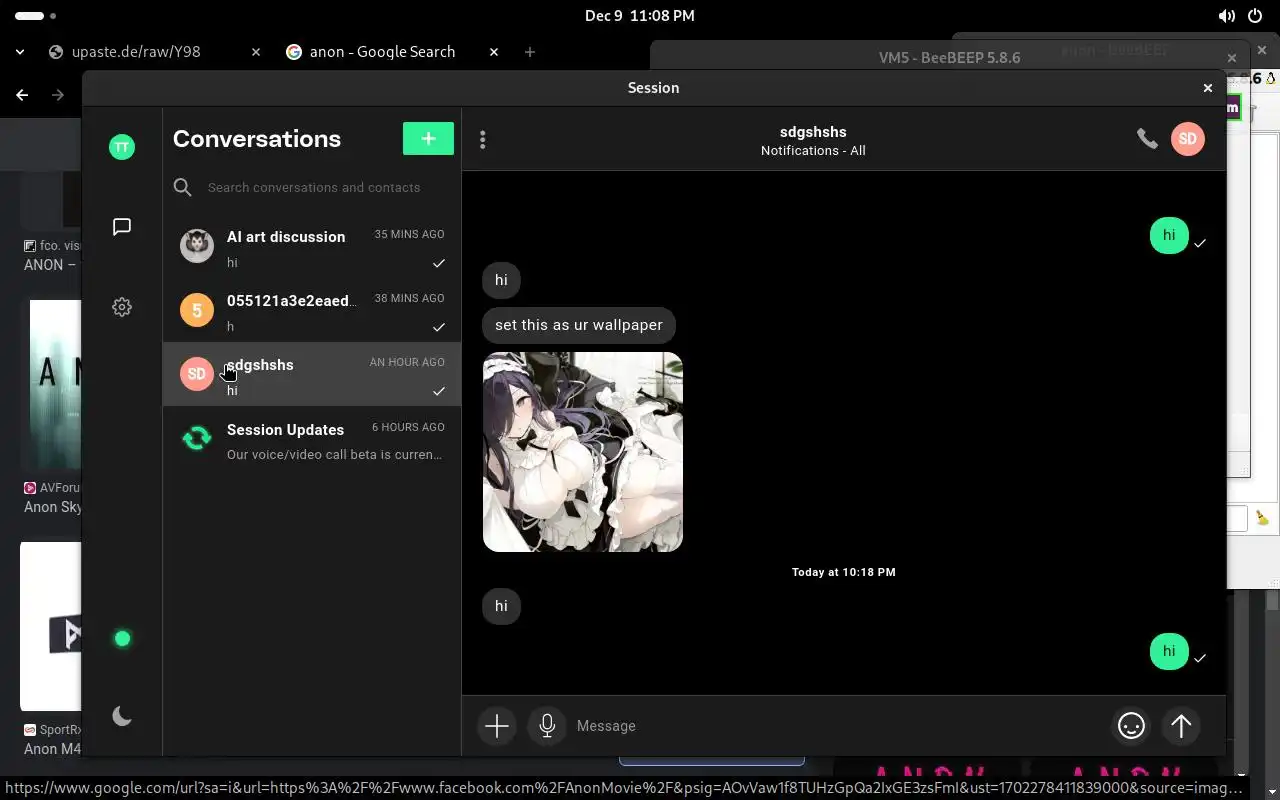Click the Conversations heading
This screenshot has width=1280, height=800.
[x=257, y=139]
